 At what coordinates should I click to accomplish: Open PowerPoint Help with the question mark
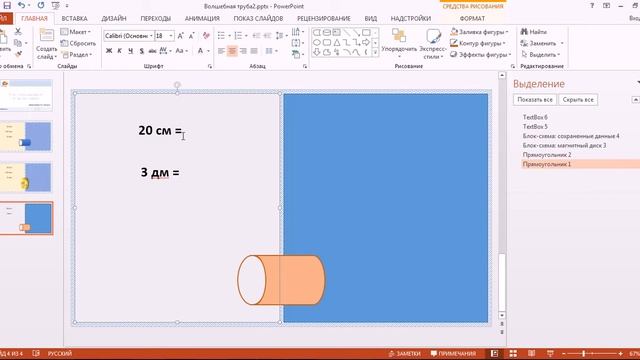(592, 5)
